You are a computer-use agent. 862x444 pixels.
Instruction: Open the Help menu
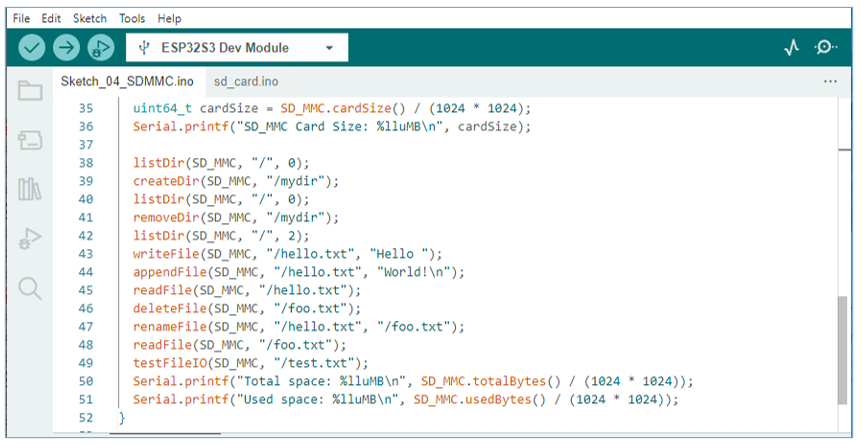(169, 19)
